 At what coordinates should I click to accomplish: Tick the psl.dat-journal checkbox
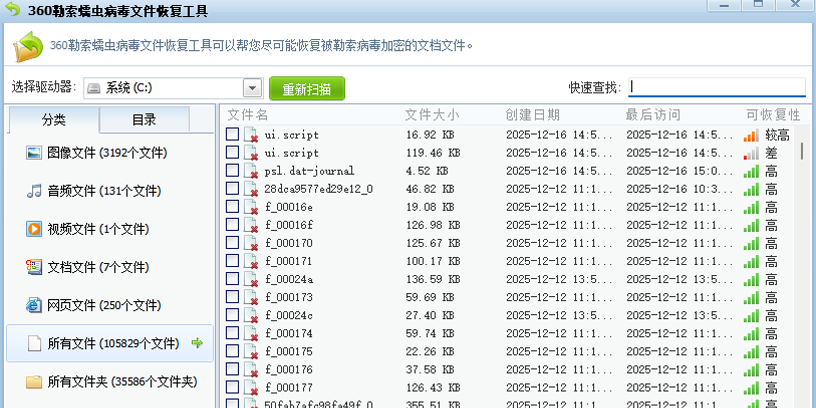point(233,170)
